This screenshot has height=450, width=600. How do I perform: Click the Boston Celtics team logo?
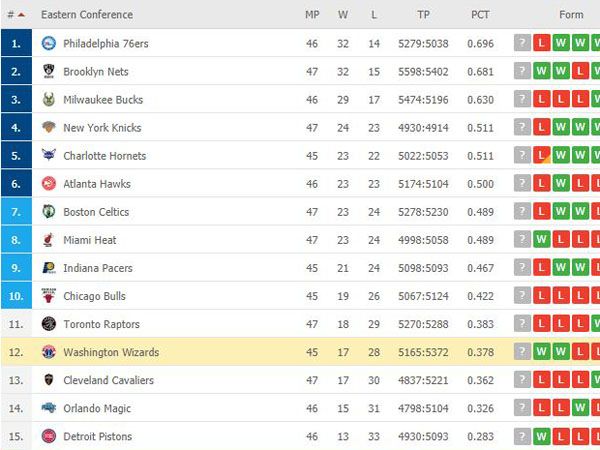49,212
